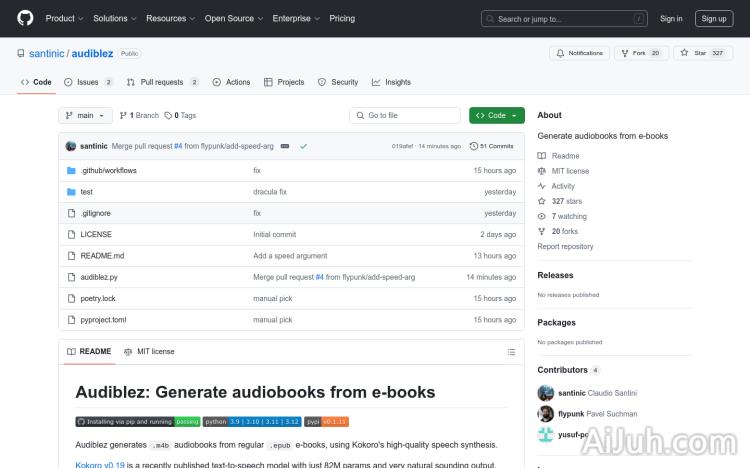This screenshot has height=468, width=750.
Task: Open the Contributors heading link
Action: pos(568,370)
